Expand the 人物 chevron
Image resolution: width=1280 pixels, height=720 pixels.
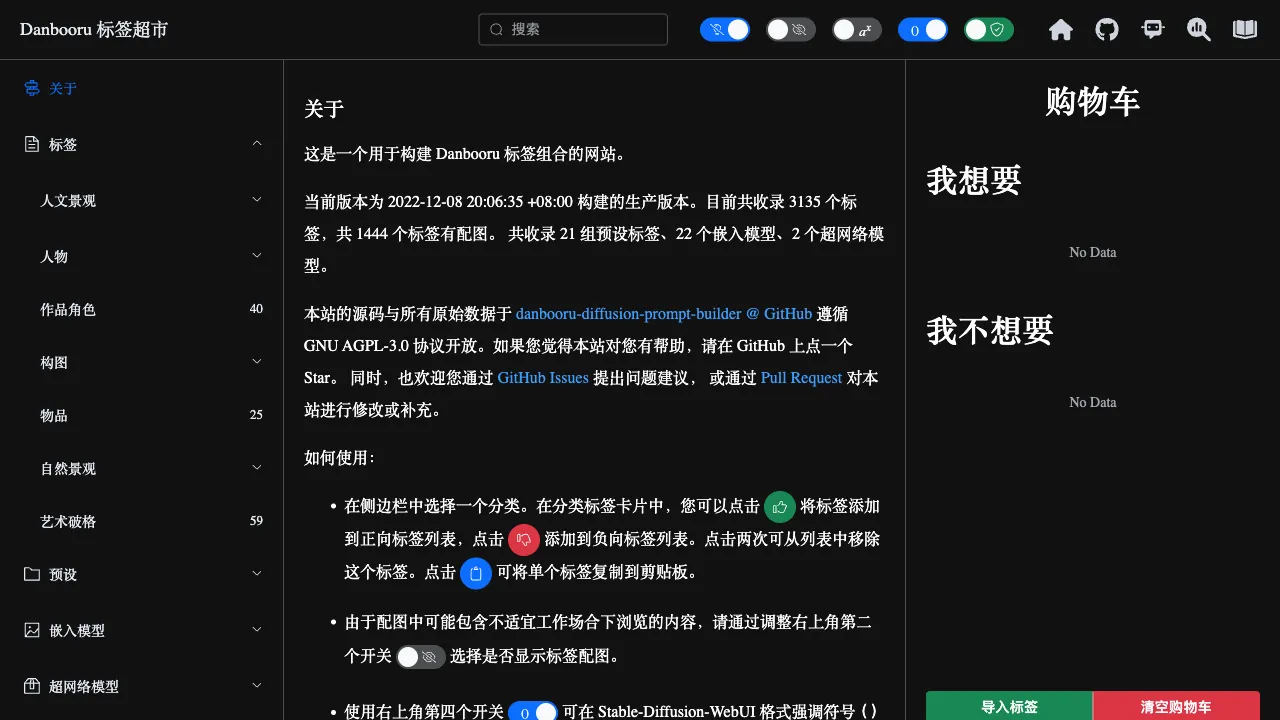(x=257, y=256)
